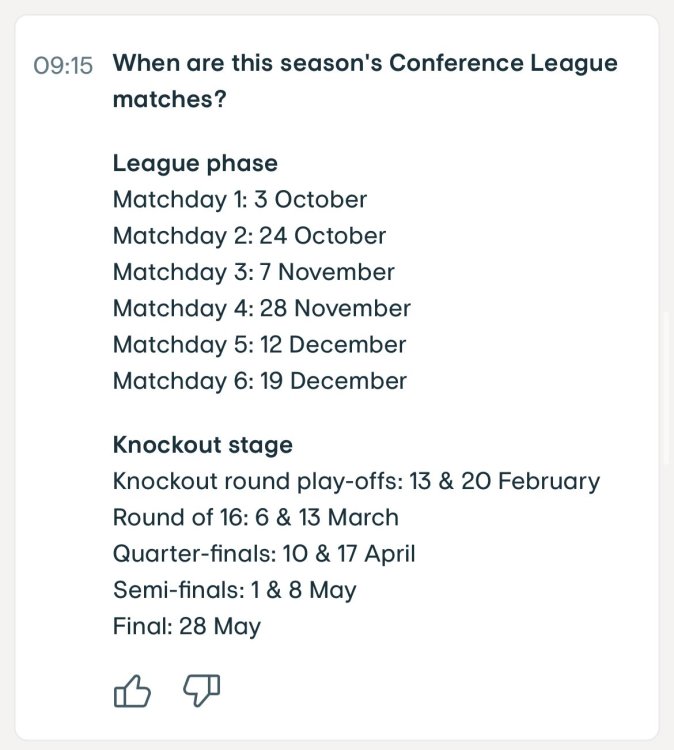This screenshot has height=750, width=674.
Task: Click the Knockout stage heading
Action: (x=202, y=445)
